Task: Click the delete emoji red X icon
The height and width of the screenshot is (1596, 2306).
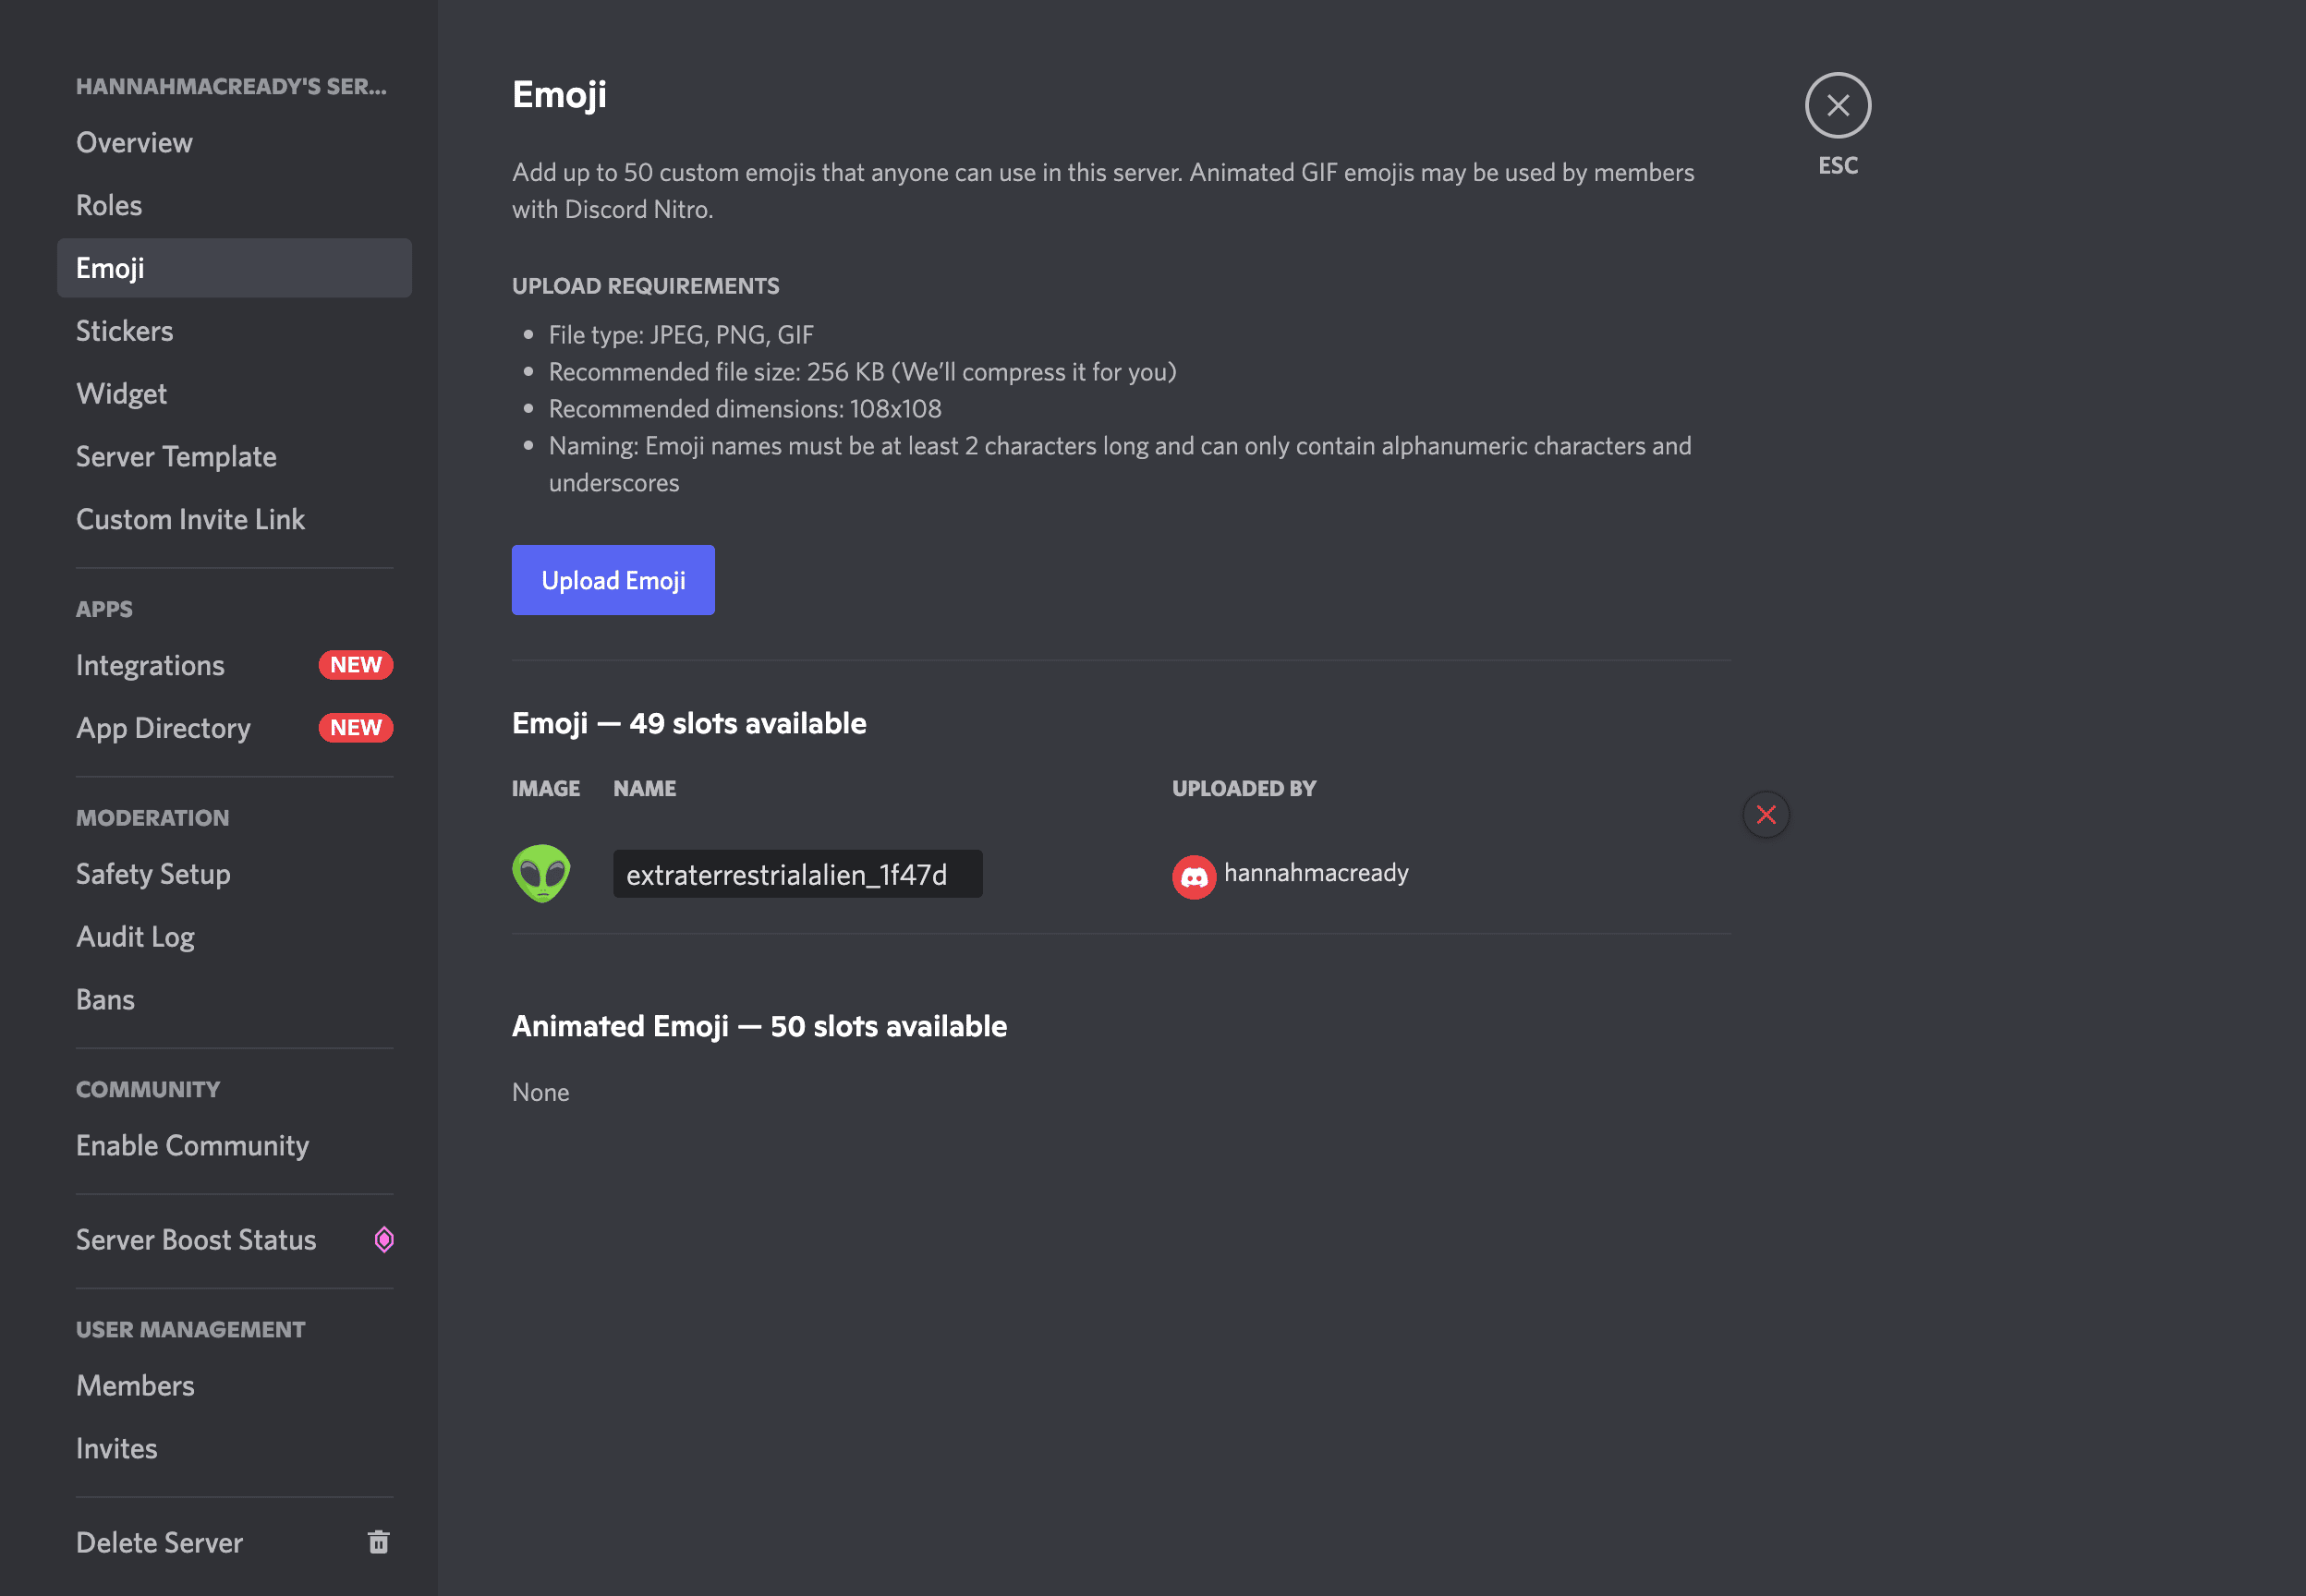Action: 1765,813
